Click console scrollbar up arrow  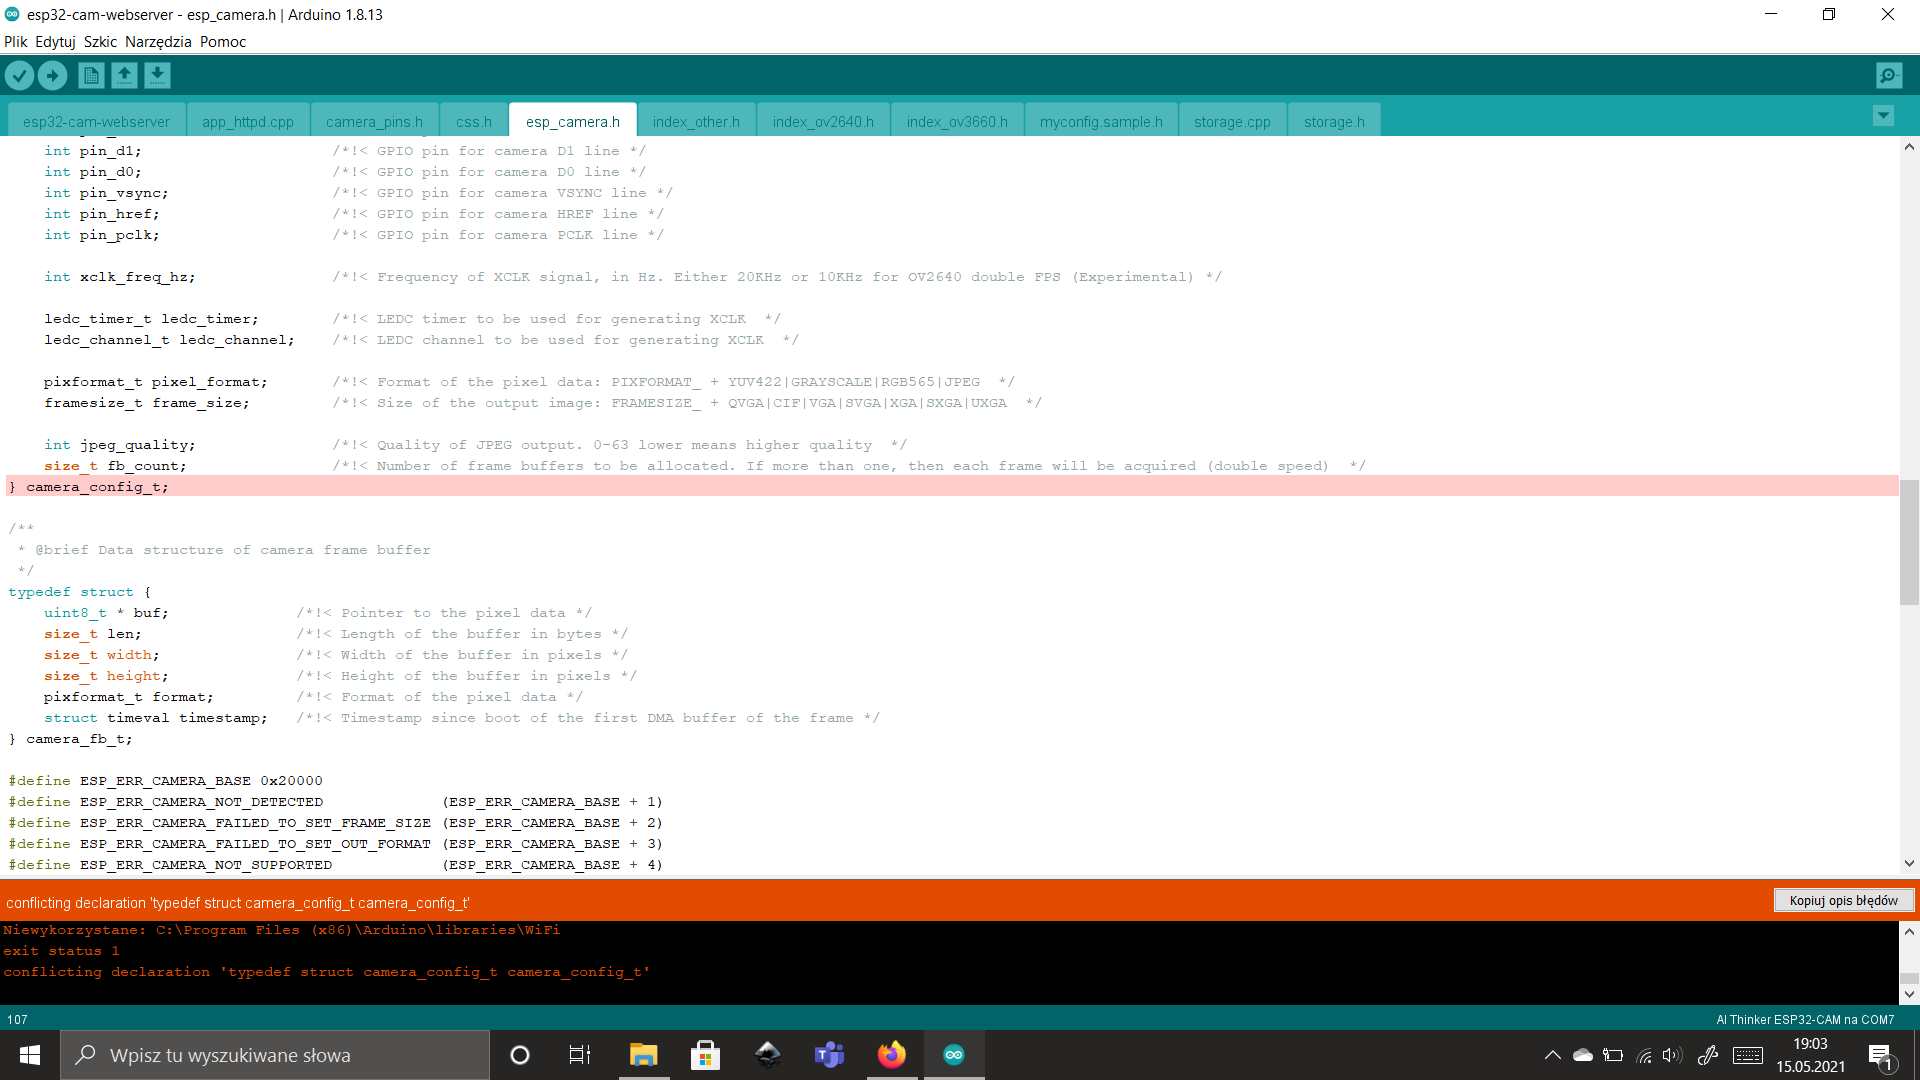point(1909,931)
